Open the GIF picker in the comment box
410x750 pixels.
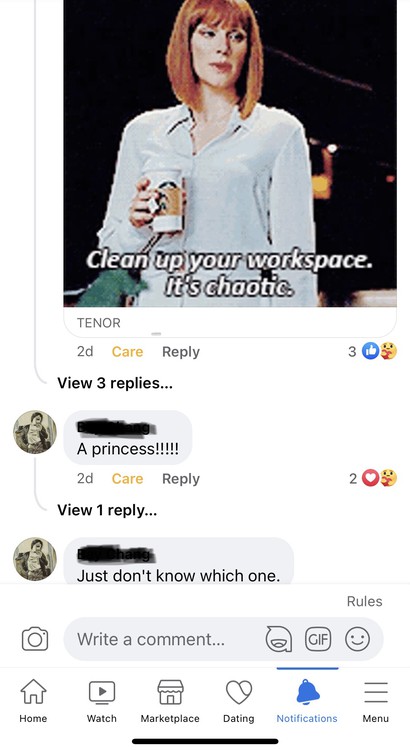pyautogui.click(x=318, y=639)
